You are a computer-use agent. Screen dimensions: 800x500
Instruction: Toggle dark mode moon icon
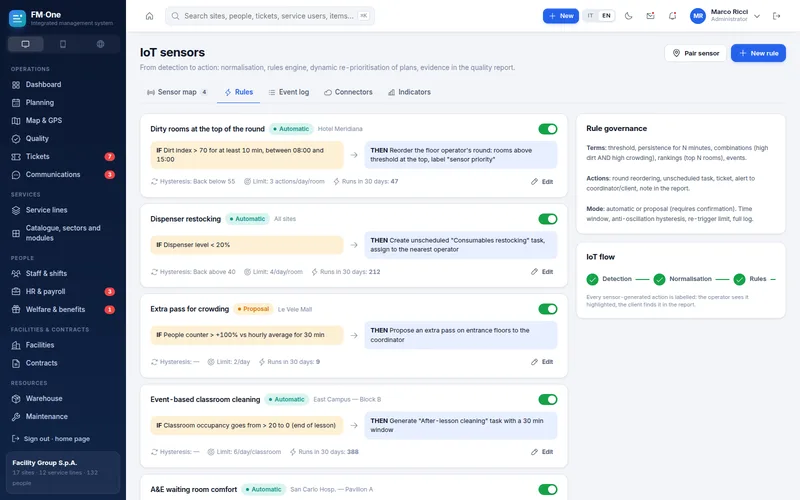click(x=629, y=16)
